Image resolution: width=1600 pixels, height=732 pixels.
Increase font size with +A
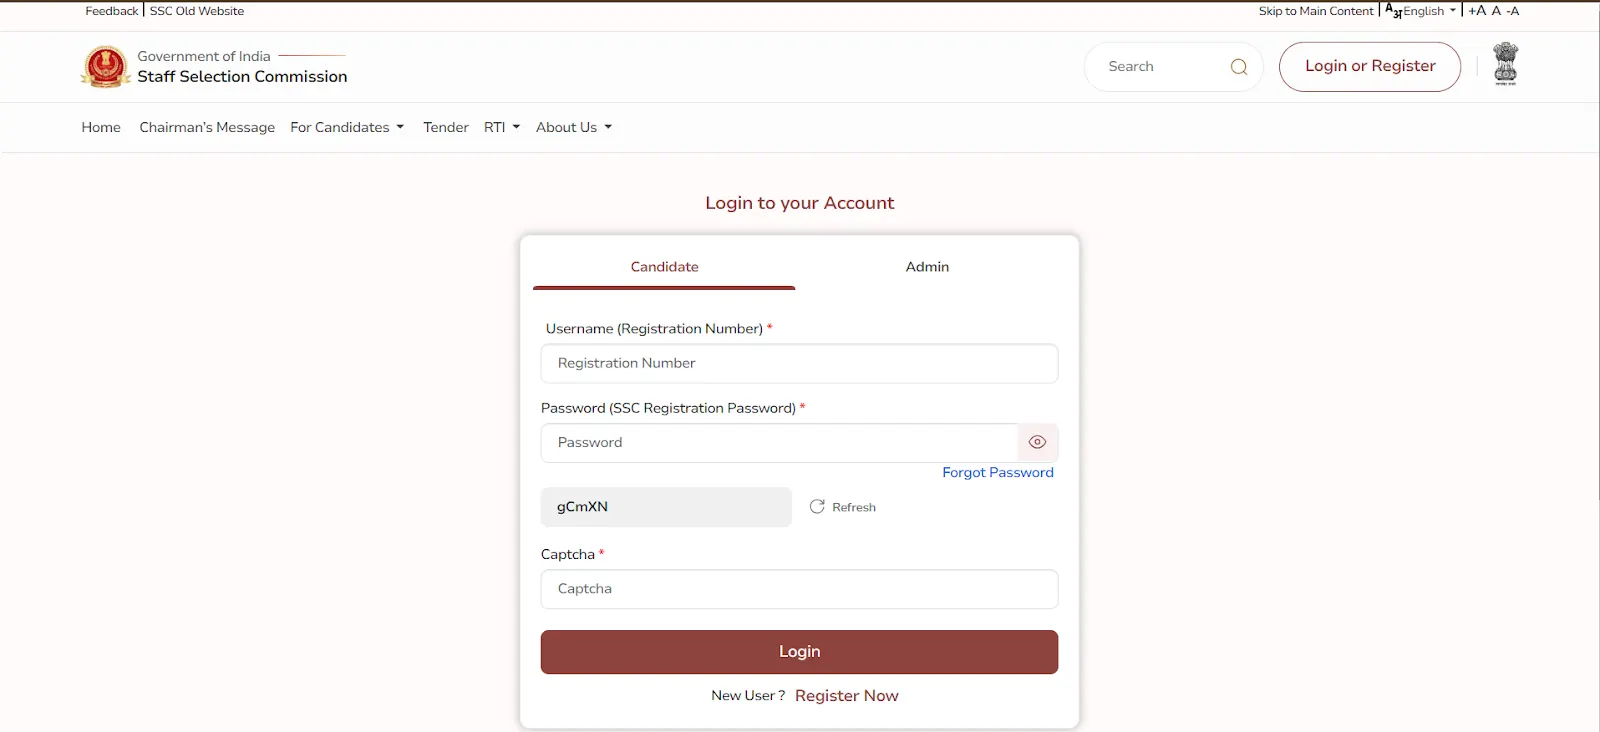click(1477, 11)
